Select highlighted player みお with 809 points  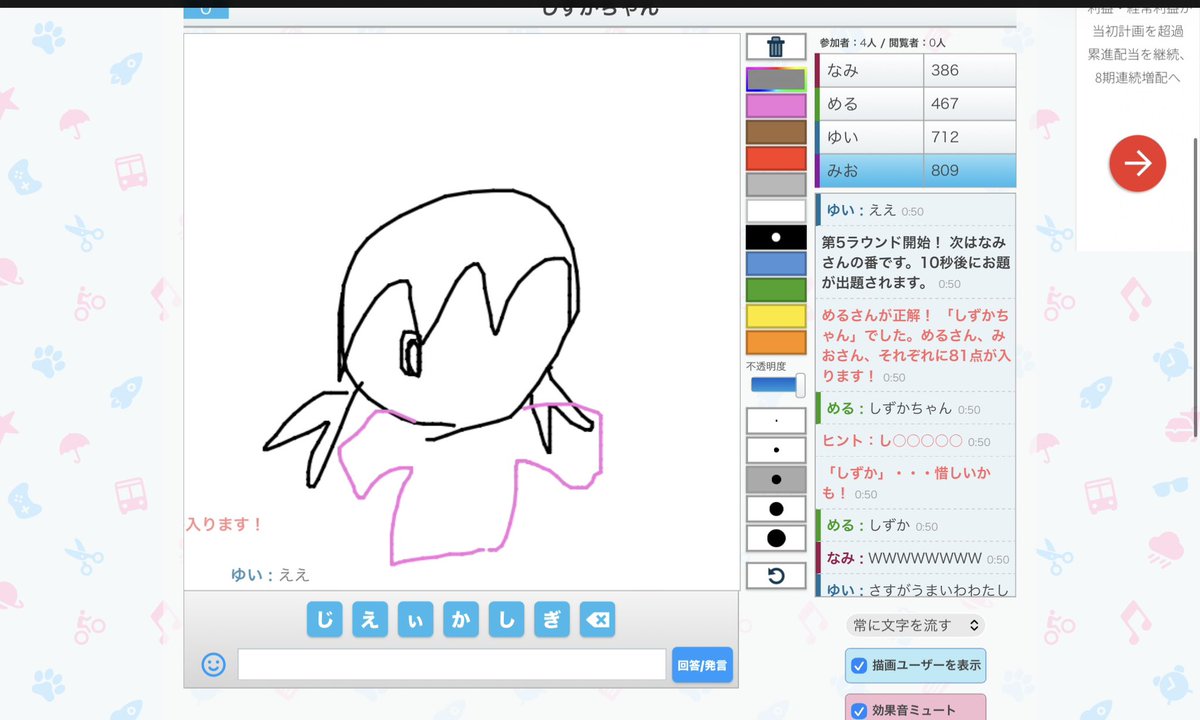click(x=916, y=171)
